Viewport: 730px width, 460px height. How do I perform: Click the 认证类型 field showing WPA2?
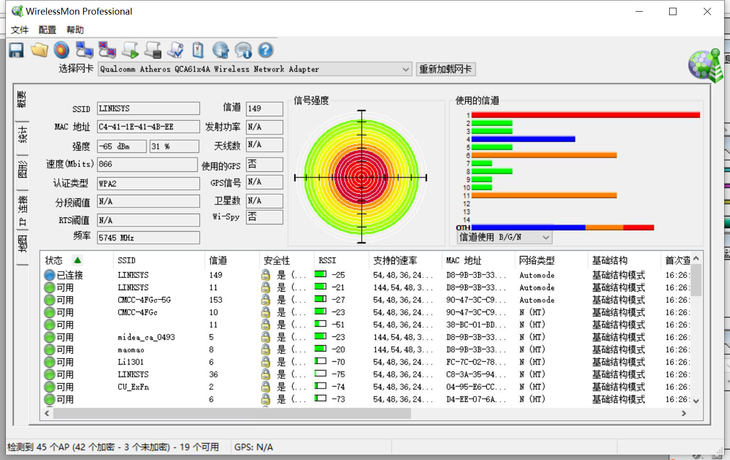click(x=148, y=183)
